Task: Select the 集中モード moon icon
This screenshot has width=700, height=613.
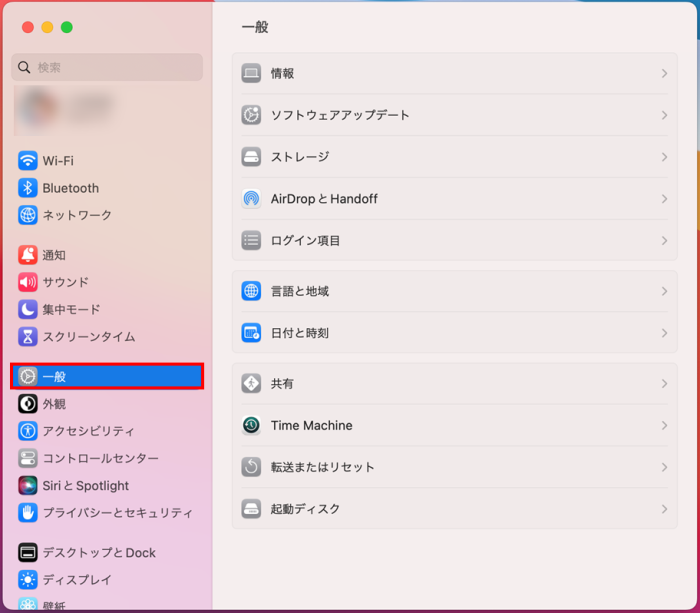Action: click(x=27, y=310)
